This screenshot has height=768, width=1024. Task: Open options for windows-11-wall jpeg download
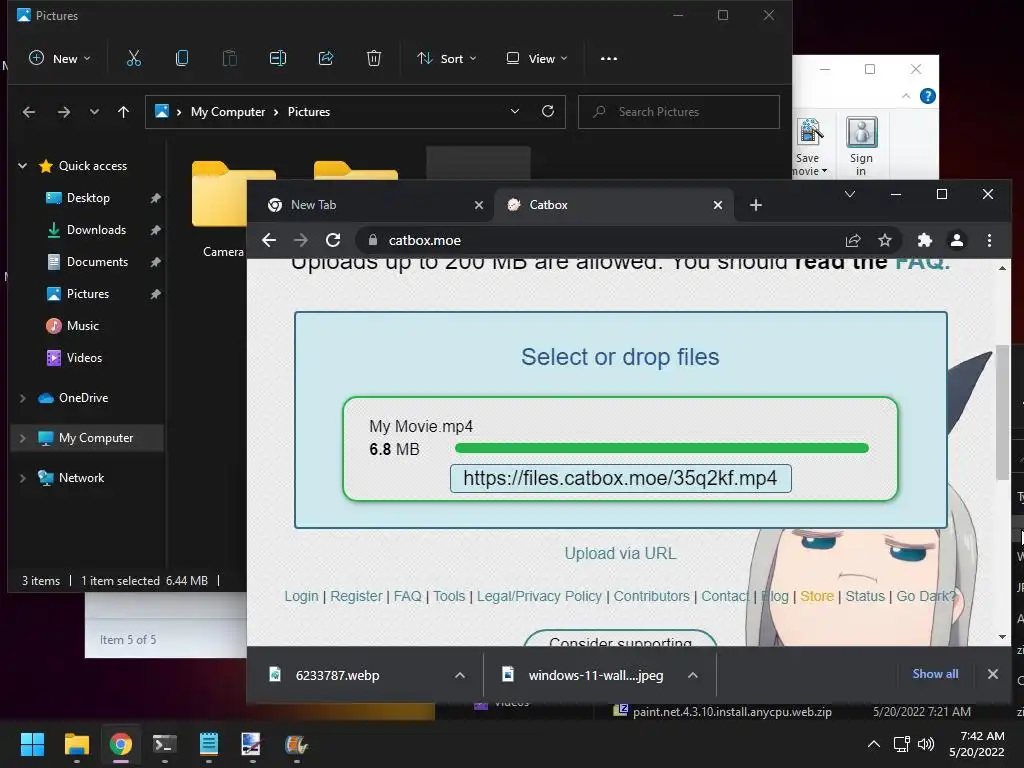(x=693, y=675)
